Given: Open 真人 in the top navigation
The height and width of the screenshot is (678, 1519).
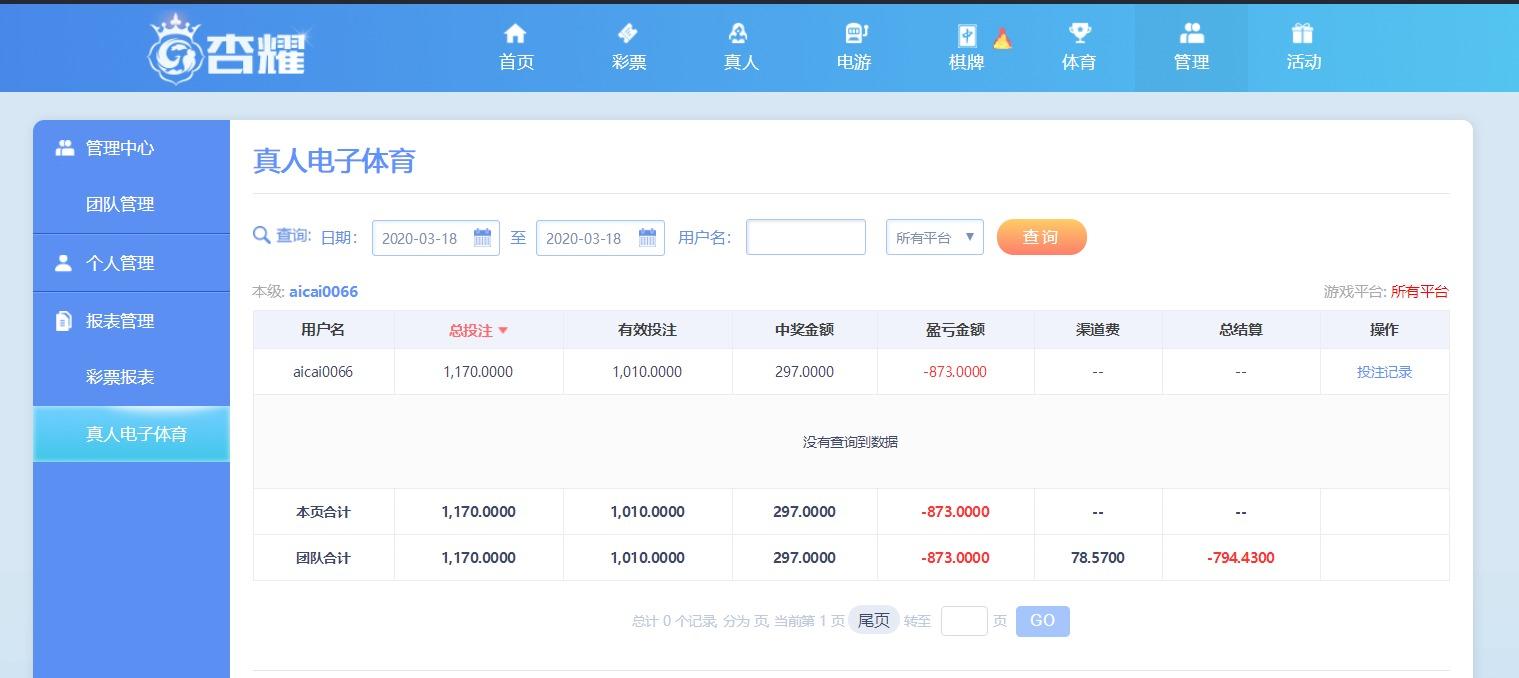Looking at the screenshot, I should pyautogui.click(x=741, y=62).
